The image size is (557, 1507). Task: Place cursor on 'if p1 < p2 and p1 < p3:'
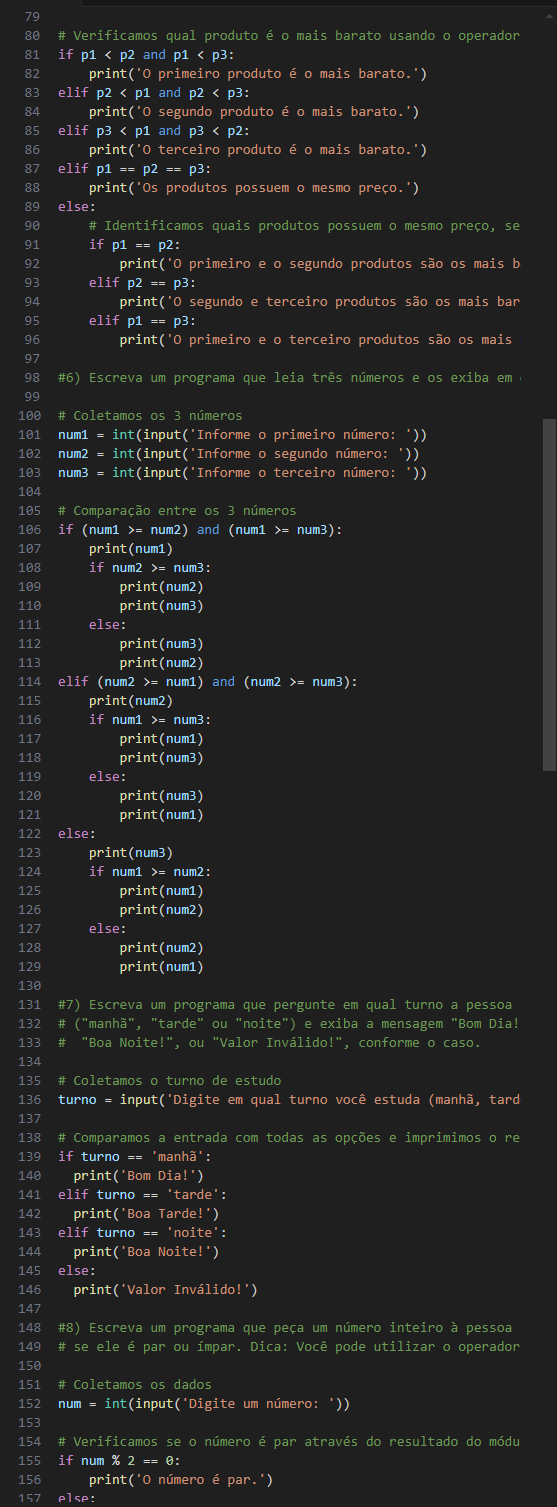point(146,54)
